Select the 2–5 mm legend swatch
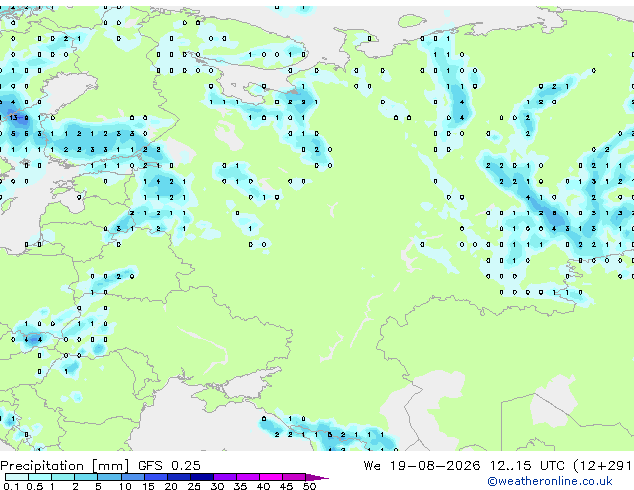634x490 pixels. click(x=86, y=477)
